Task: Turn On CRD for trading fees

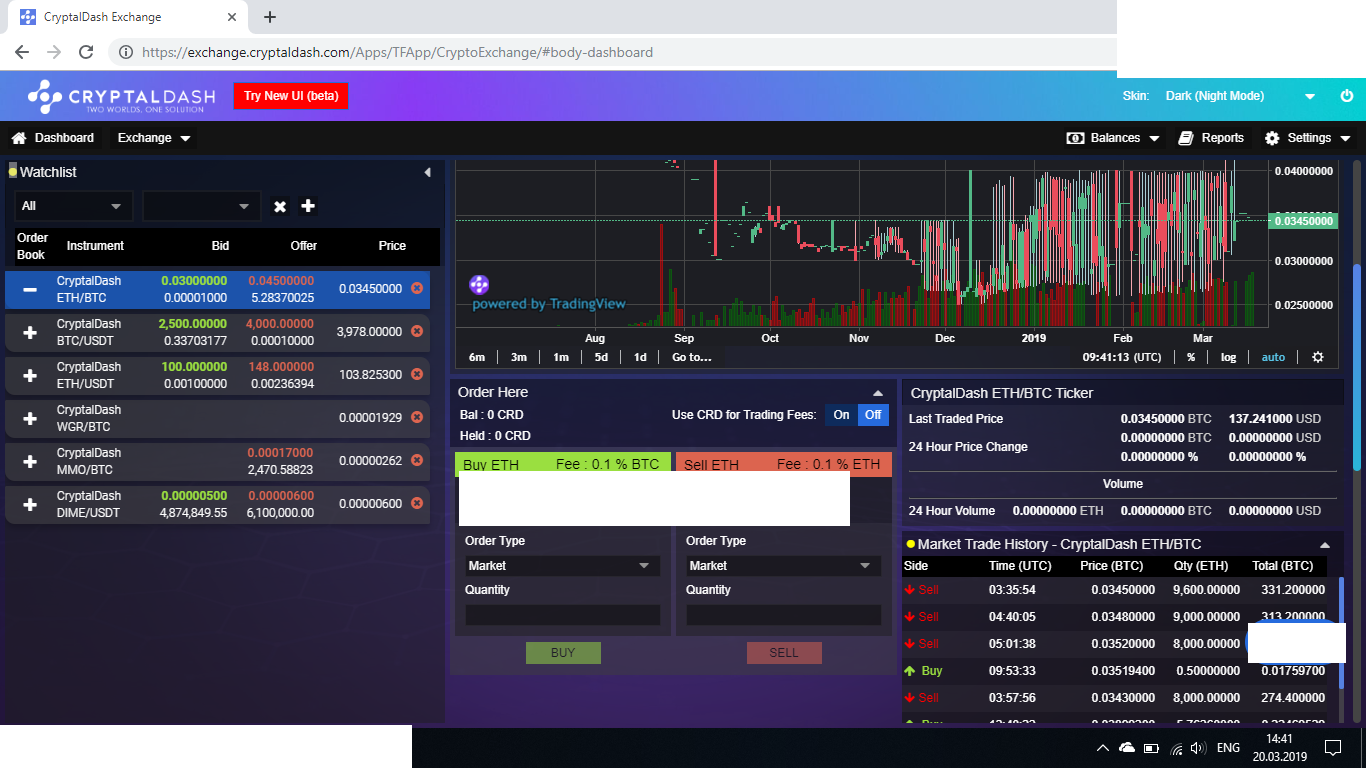Action: click(x=841, y=415)
